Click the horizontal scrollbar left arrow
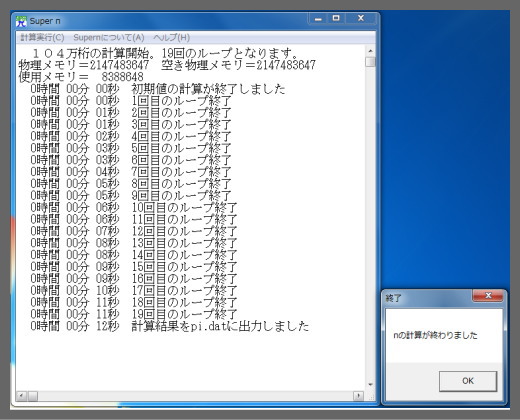The width and height of the screenshot is (520, 420). 22,396
